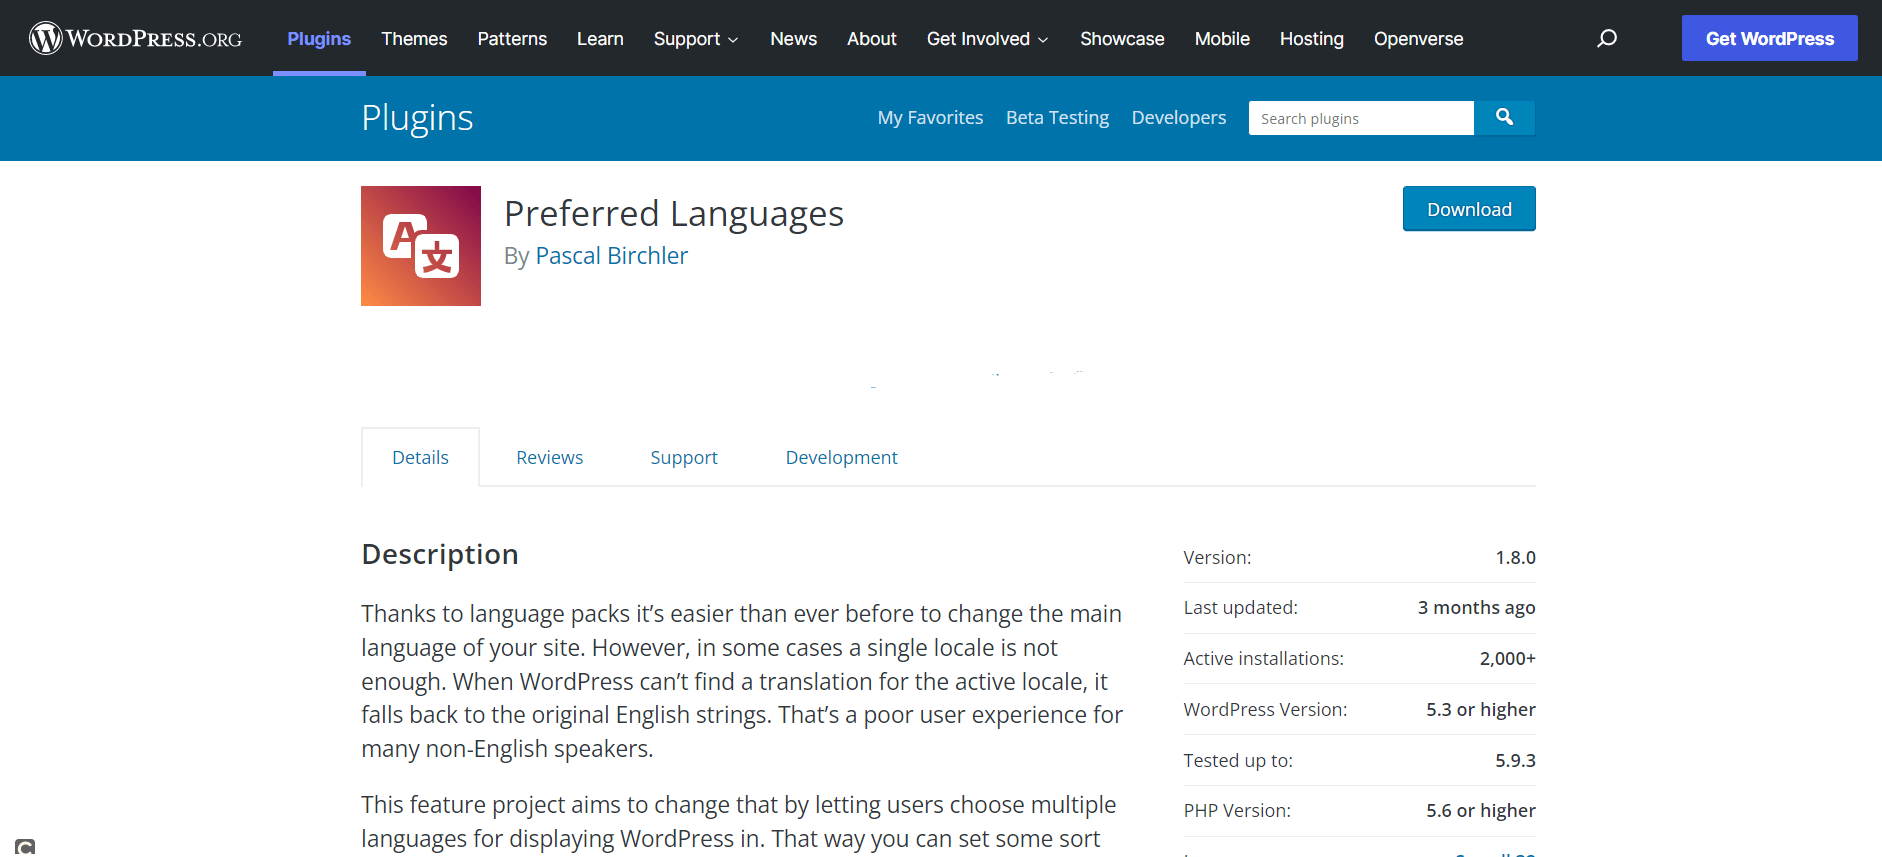
Task: Open the Development tab
Action: coord(841,457)
